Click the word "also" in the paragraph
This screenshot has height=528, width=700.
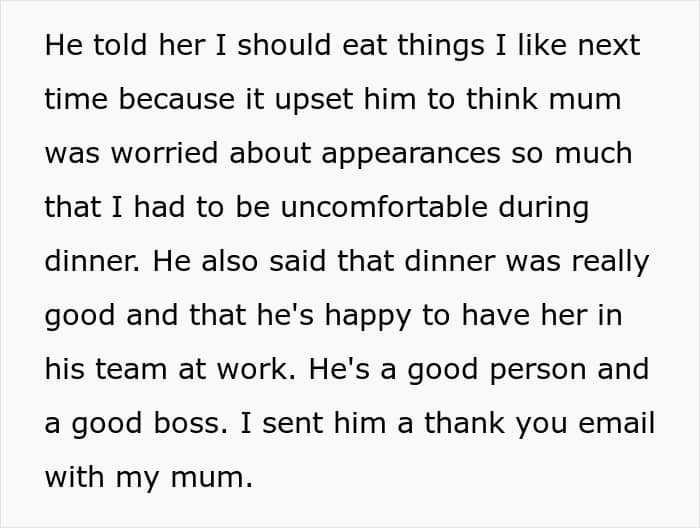tap(229, 261)
